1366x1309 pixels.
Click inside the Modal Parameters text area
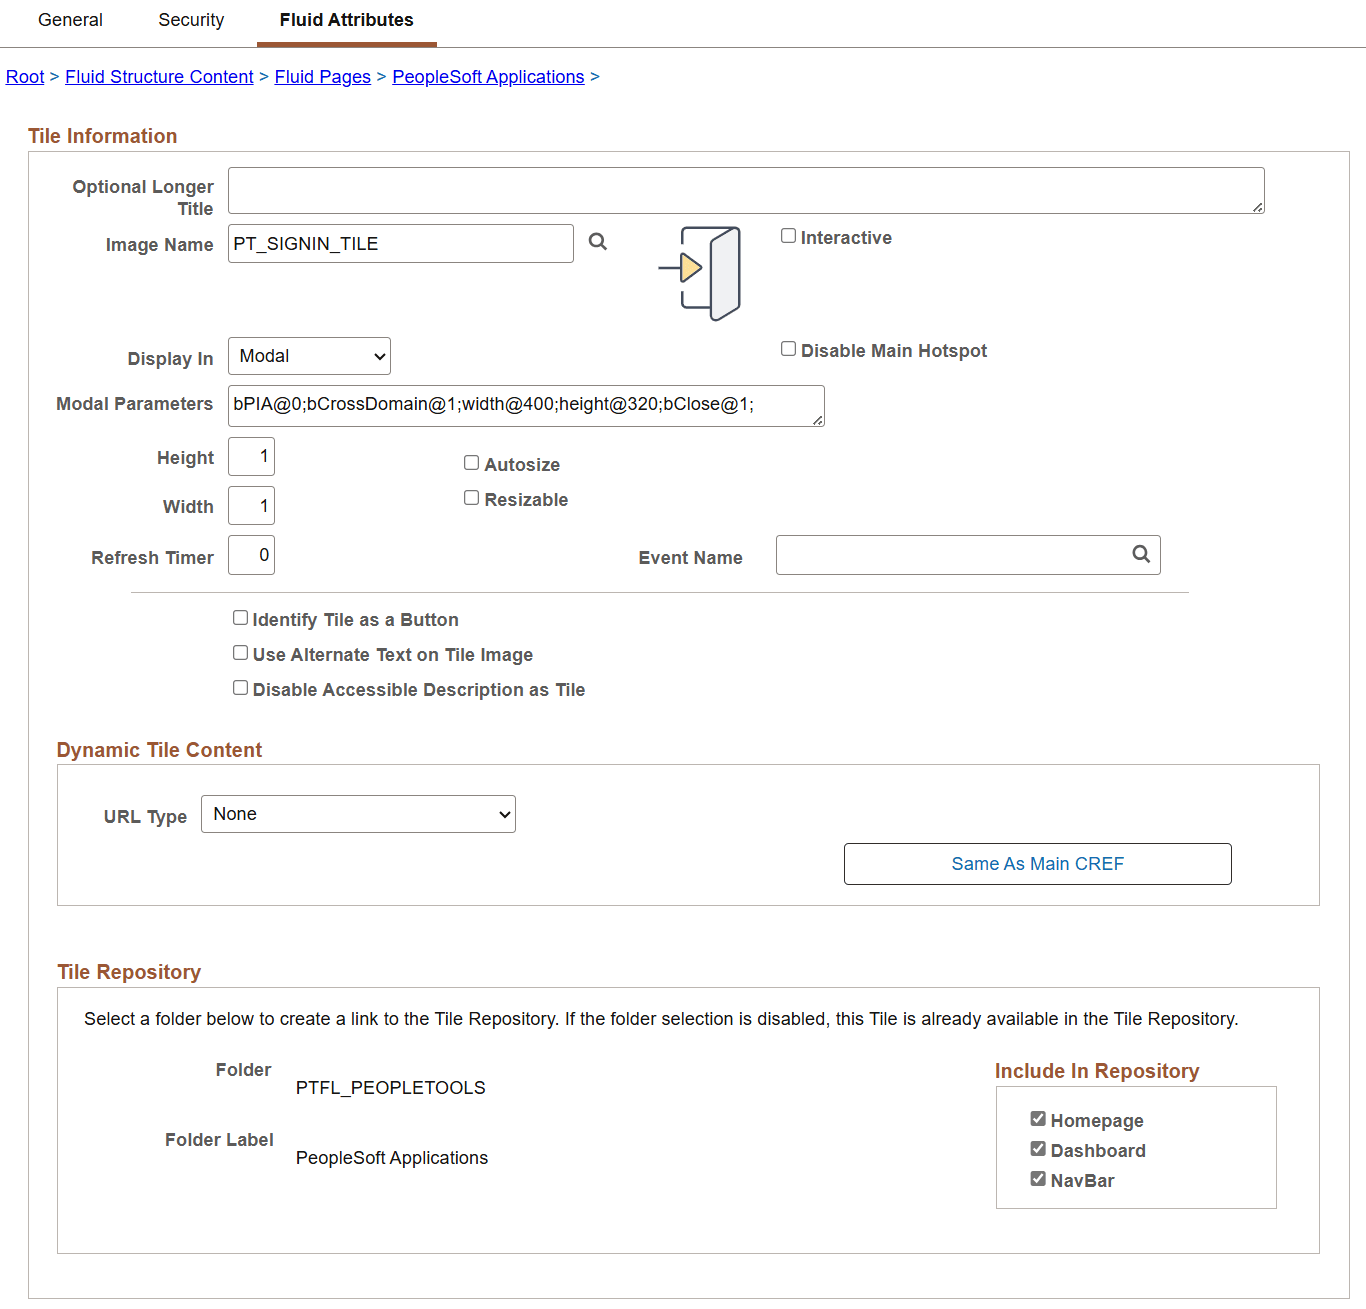click(525, 405)
